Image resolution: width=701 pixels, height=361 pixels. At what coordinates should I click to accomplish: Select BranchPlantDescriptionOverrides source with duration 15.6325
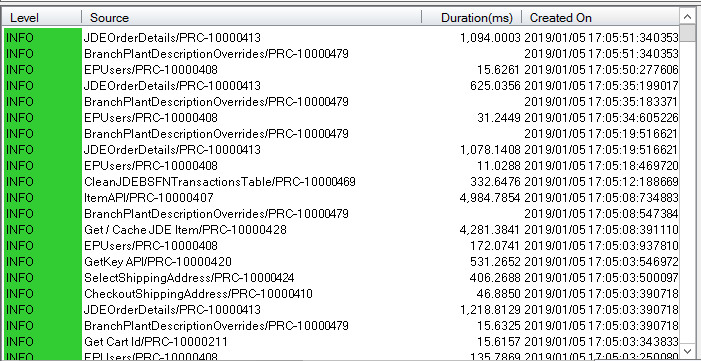pyautogui.click(x=216, y=326)
